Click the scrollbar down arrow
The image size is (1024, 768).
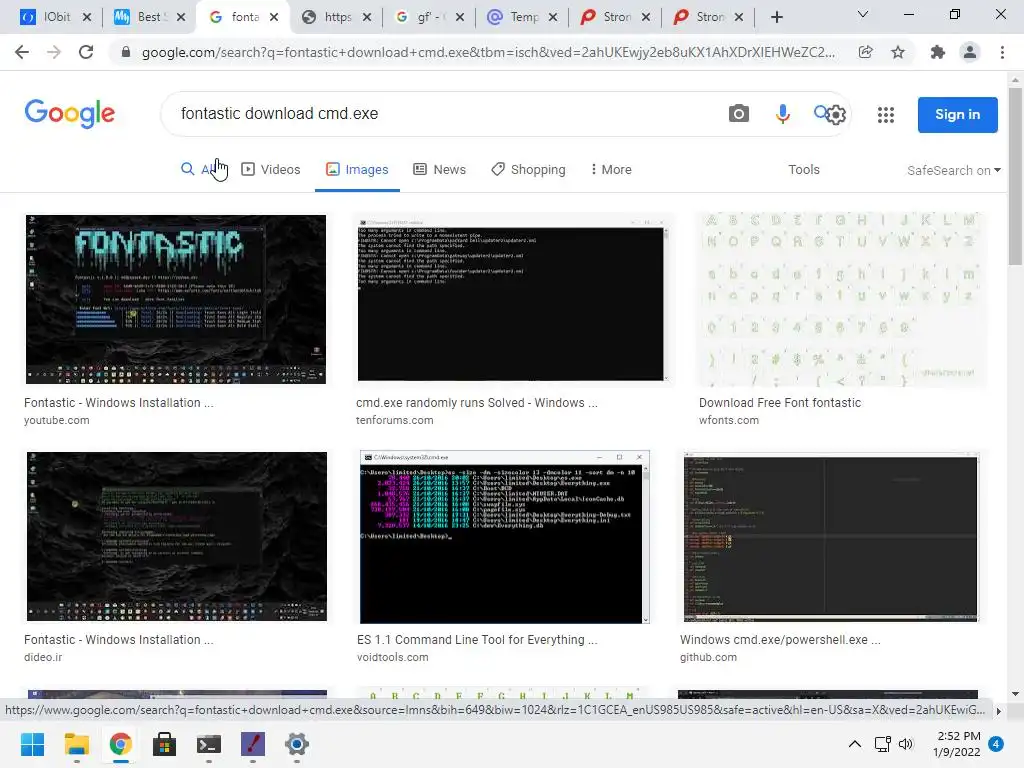(1015, 694)
